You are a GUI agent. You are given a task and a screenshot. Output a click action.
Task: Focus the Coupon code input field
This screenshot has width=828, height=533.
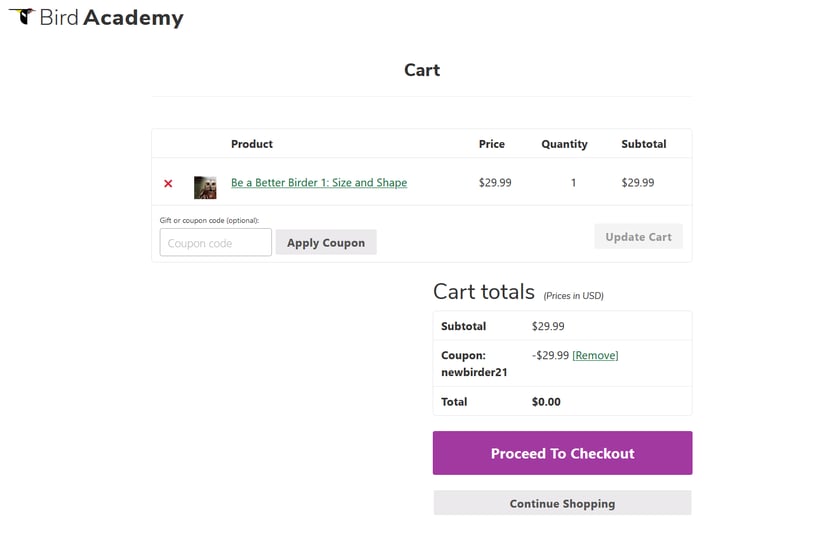click(x=215, y=243)
